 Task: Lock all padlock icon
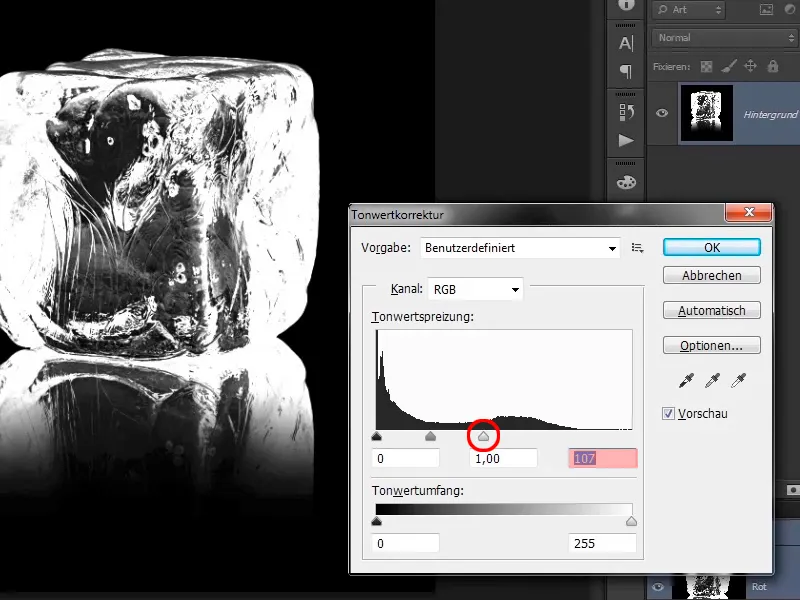click(773, 66)
